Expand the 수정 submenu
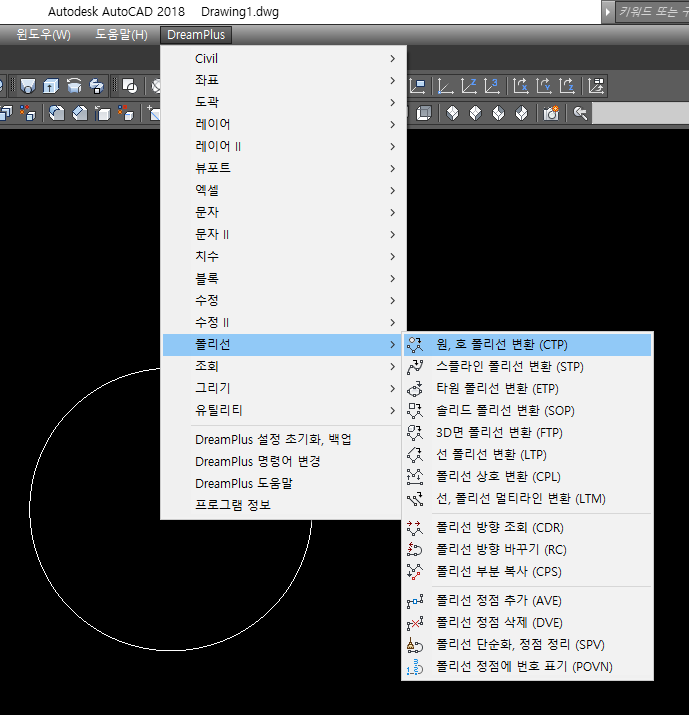The width and height of the screenshot is (689, 715). tap(283, 300)
